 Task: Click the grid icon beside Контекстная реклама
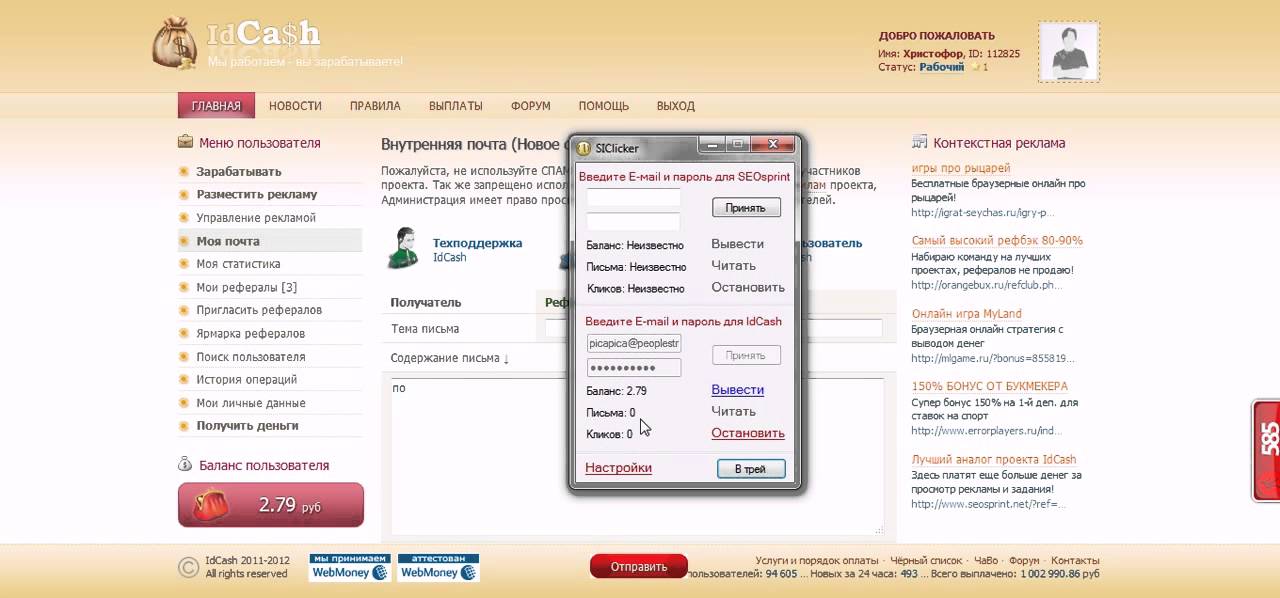pos(920,142)
